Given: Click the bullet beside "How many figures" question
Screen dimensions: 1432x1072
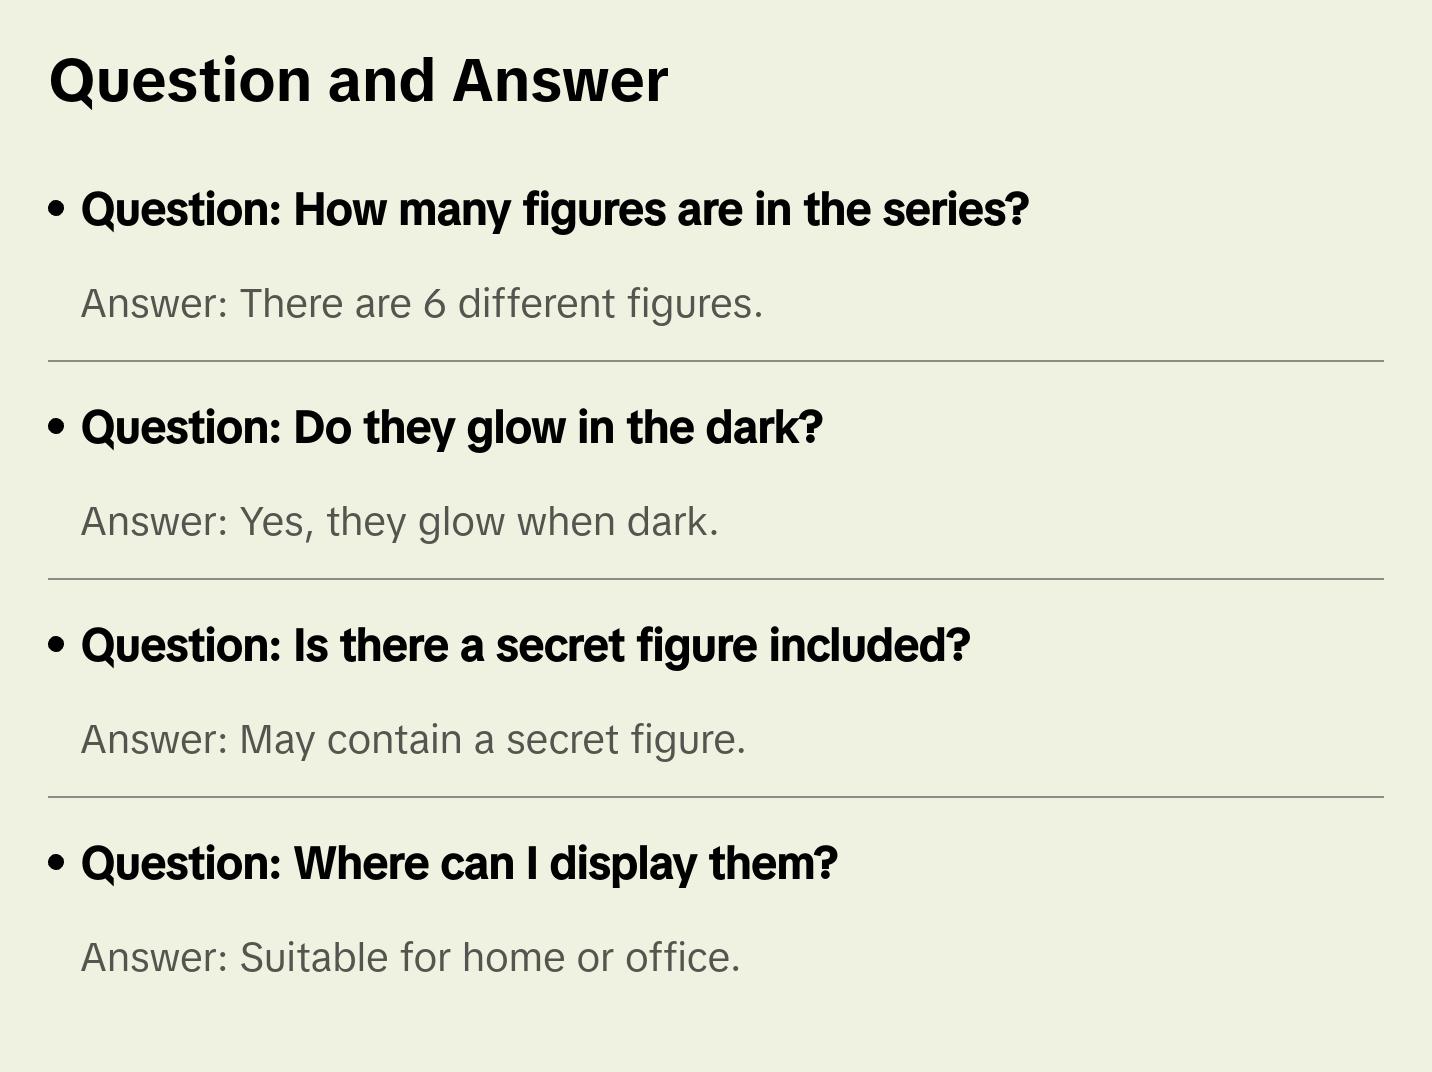Looking at the screenshot, I should [57, 210].
